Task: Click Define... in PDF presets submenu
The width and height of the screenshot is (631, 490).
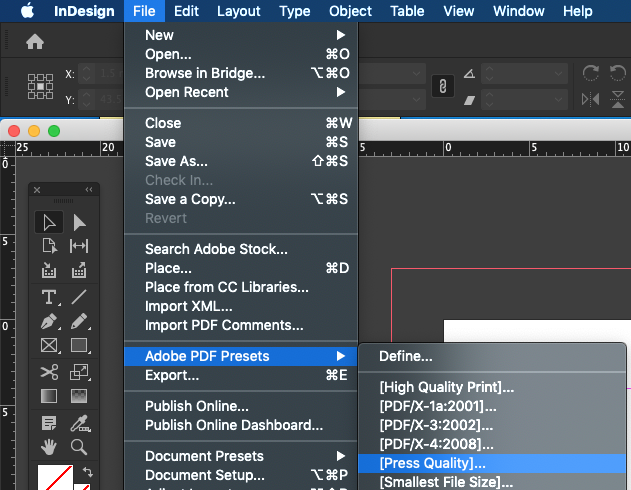Action: coord(405,356)
